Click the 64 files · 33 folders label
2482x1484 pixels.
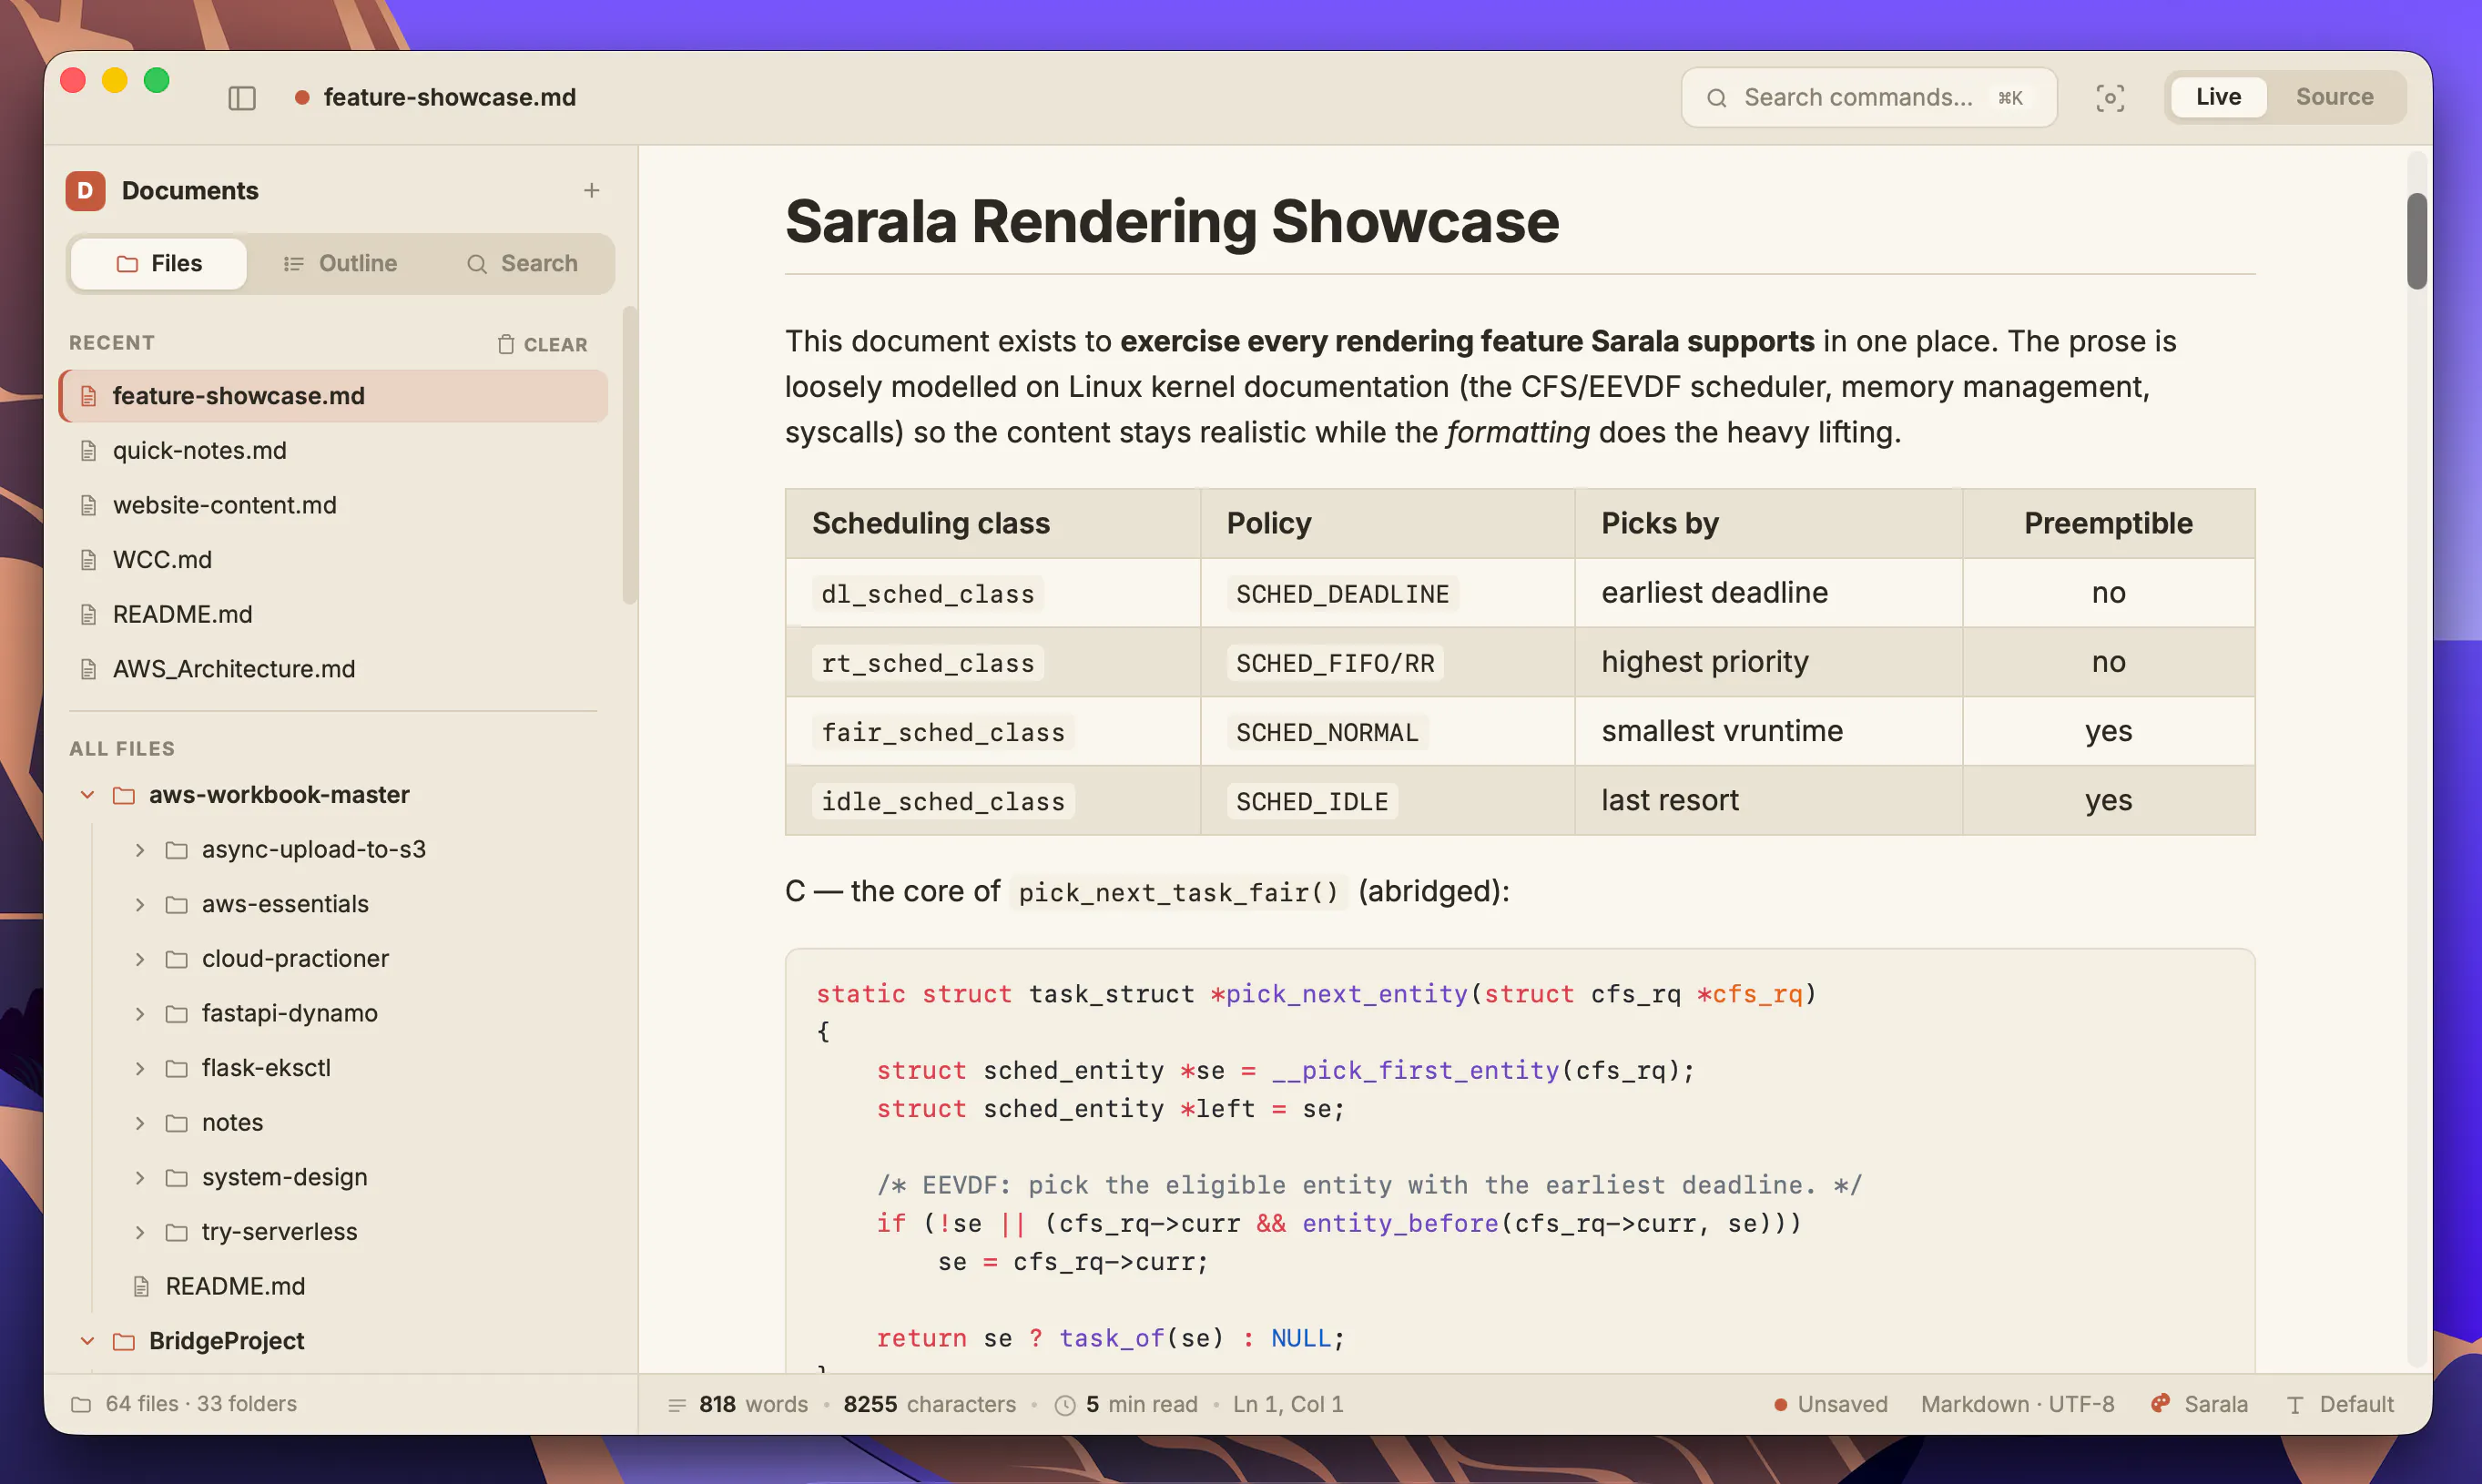click(x=201, y=1404)
